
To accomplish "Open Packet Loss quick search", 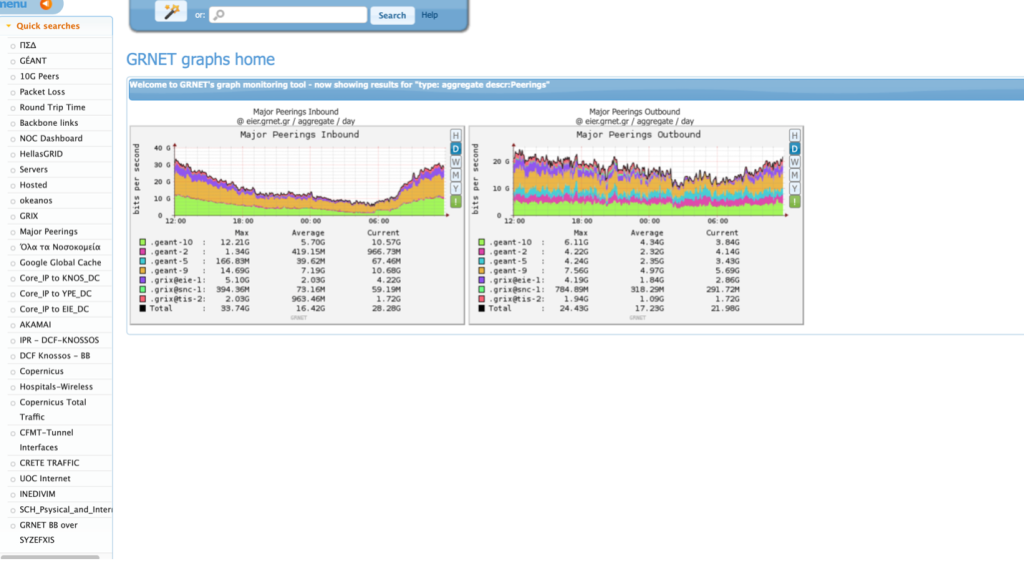I will pos(42,92).
